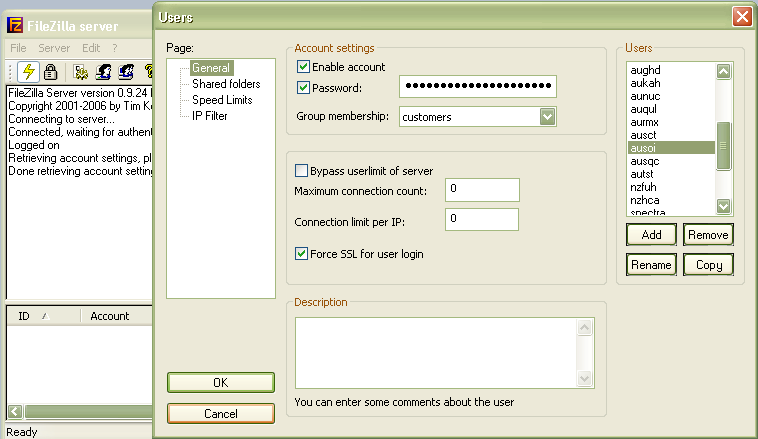The width and height of the screenshot is (758, 439).
Task: Open the File menu
Action: click(18, 48)
